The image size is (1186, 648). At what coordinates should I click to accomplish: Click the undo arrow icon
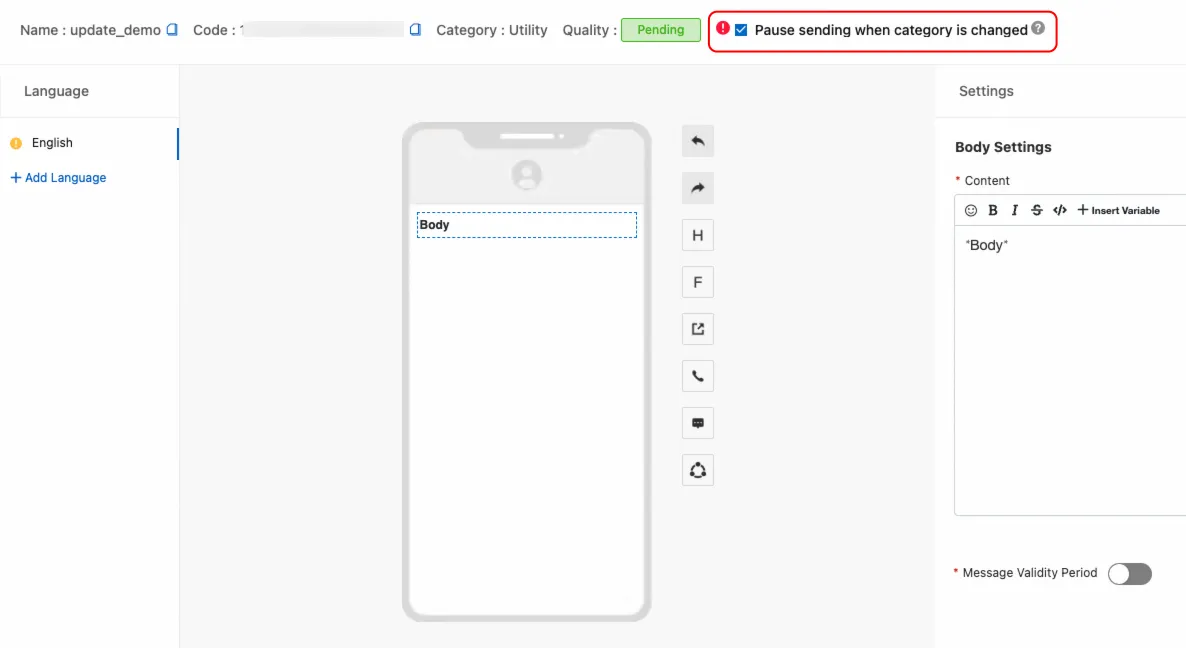[x=698, y=141]
